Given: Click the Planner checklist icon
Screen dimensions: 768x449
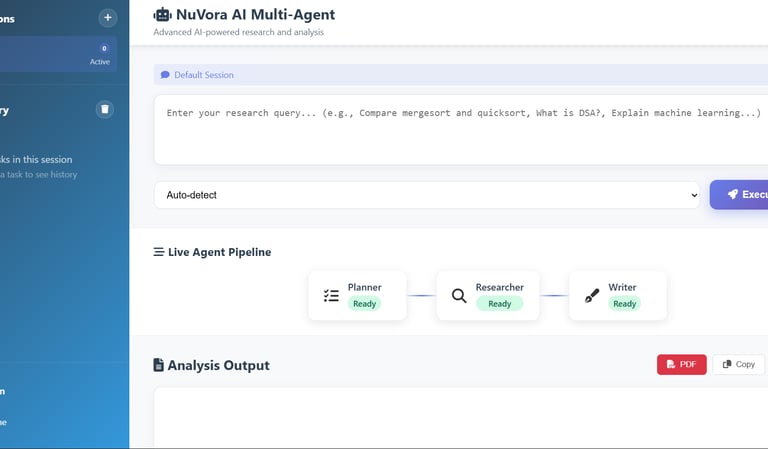Looking at the screenshot, I should 331,295.
